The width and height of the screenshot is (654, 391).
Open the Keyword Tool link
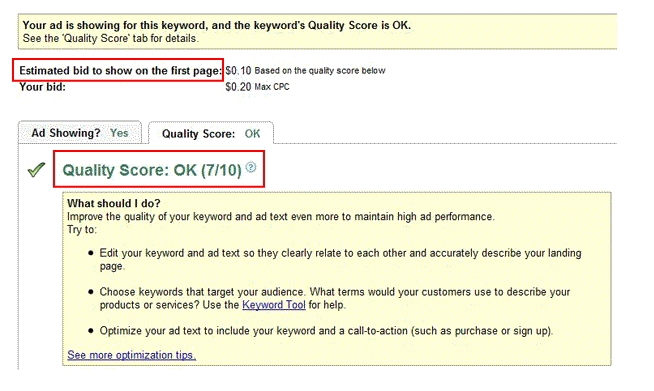click(274, 305)
